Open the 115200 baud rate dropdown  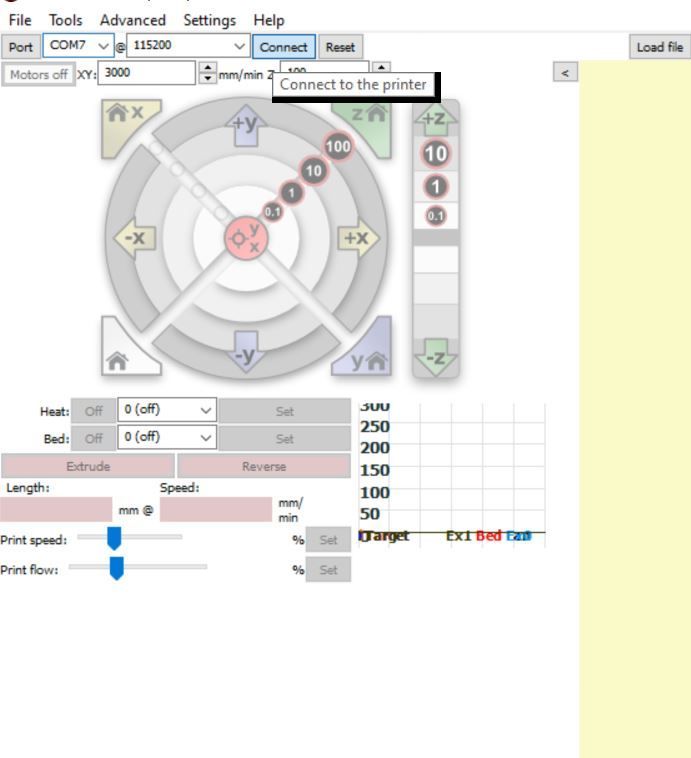tap(188, 45)
